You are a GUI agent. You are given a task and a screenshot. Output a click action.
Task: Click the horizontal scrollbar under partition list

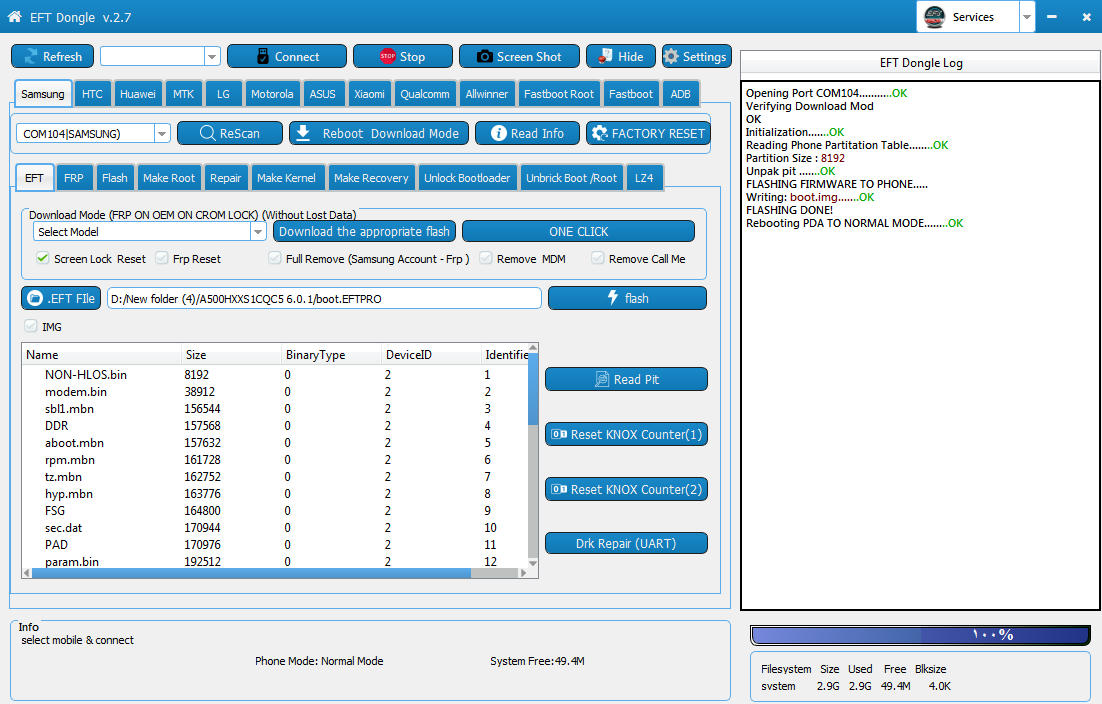coord(250,573)
